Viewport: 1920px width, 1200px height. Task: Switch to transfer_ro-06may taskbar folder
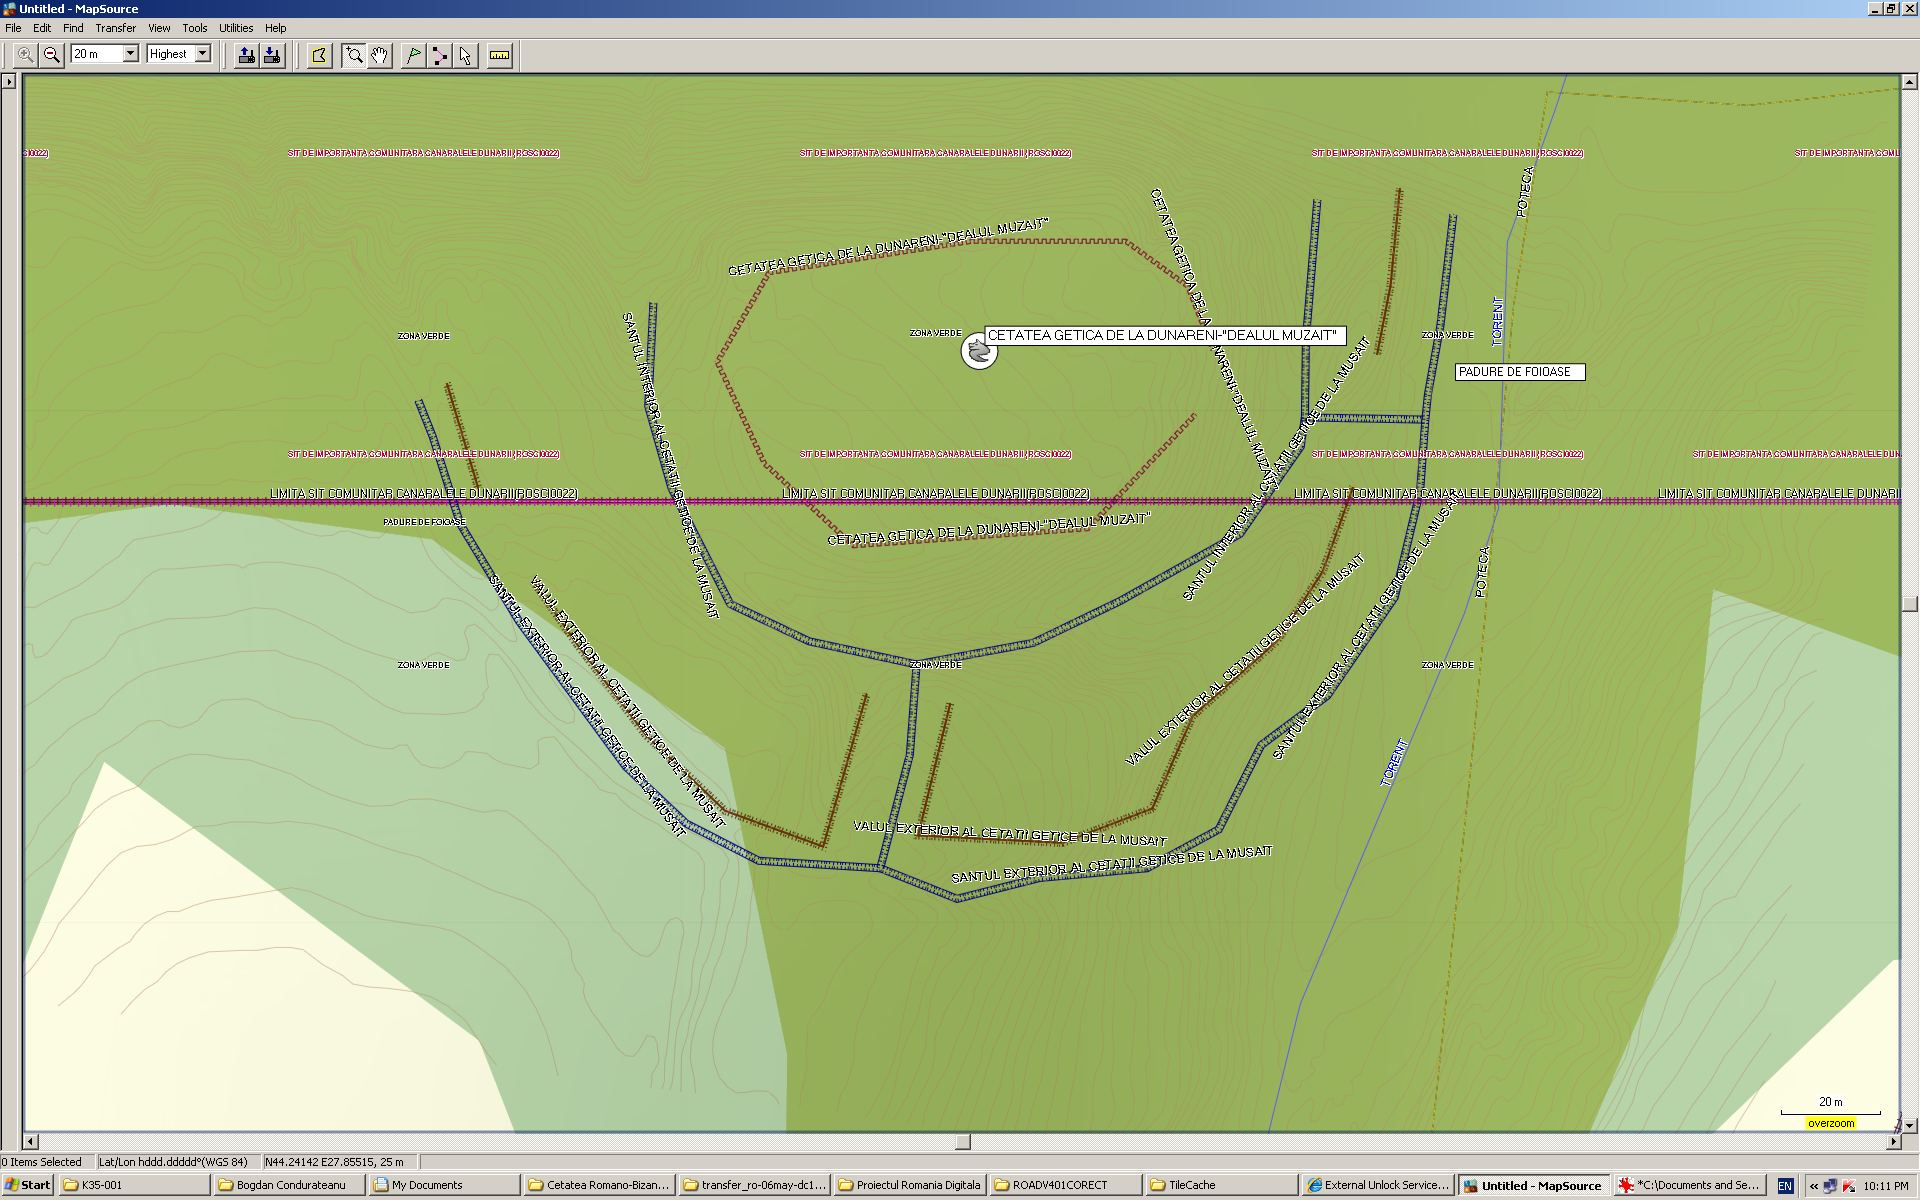click(x=754, y=1185)
